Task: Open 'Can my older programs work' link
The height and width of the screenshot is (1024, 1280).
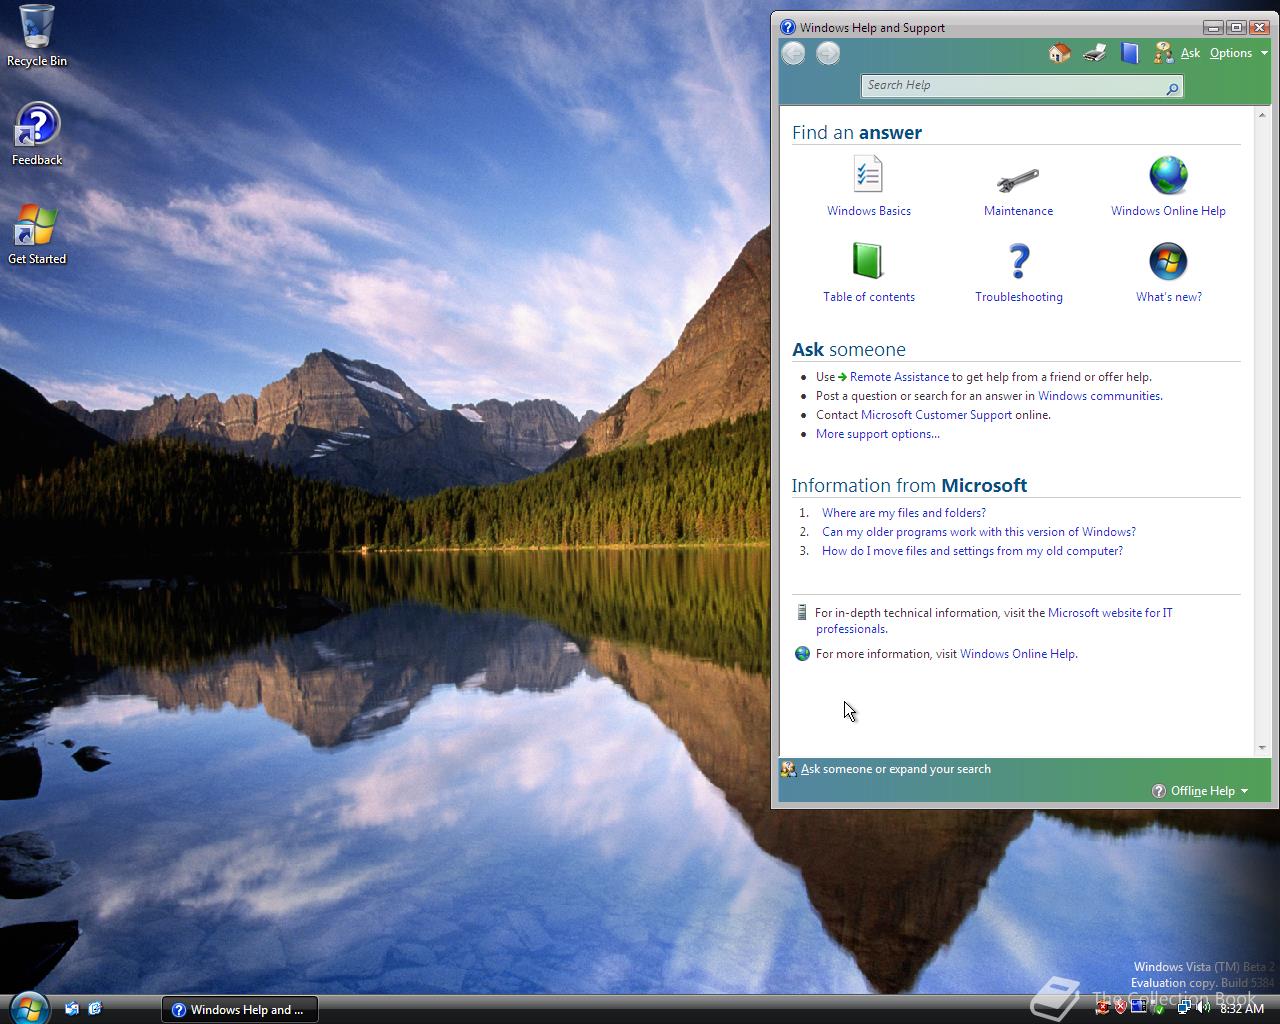Action: pos(979,532)
